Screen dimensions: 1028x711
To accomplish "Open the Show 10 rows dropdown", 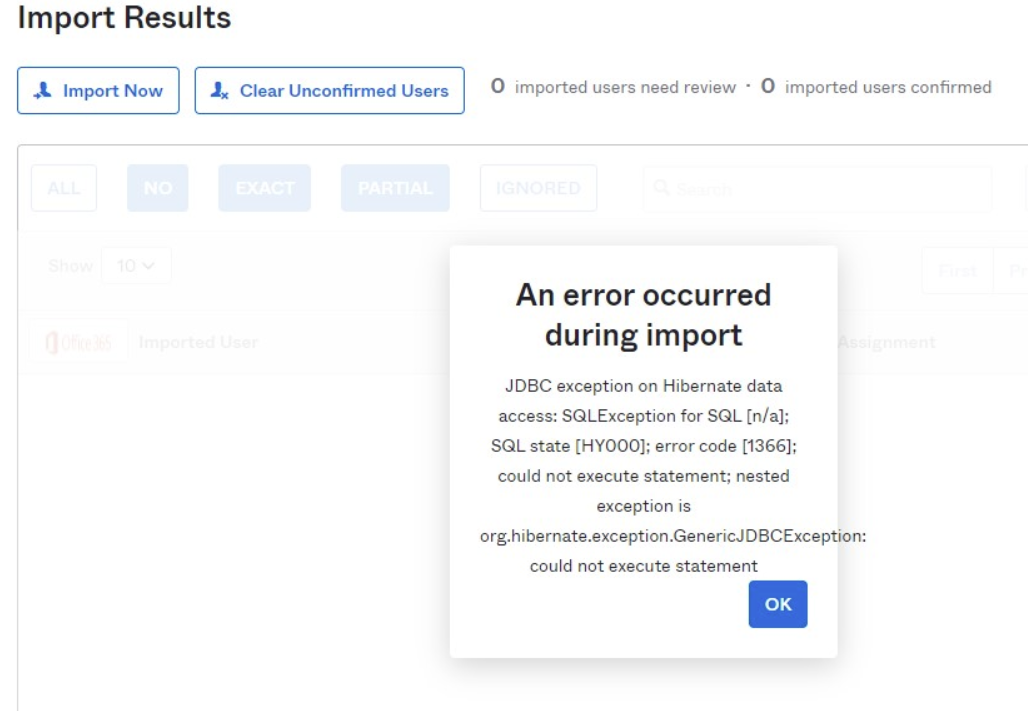I will pos(136,267).
